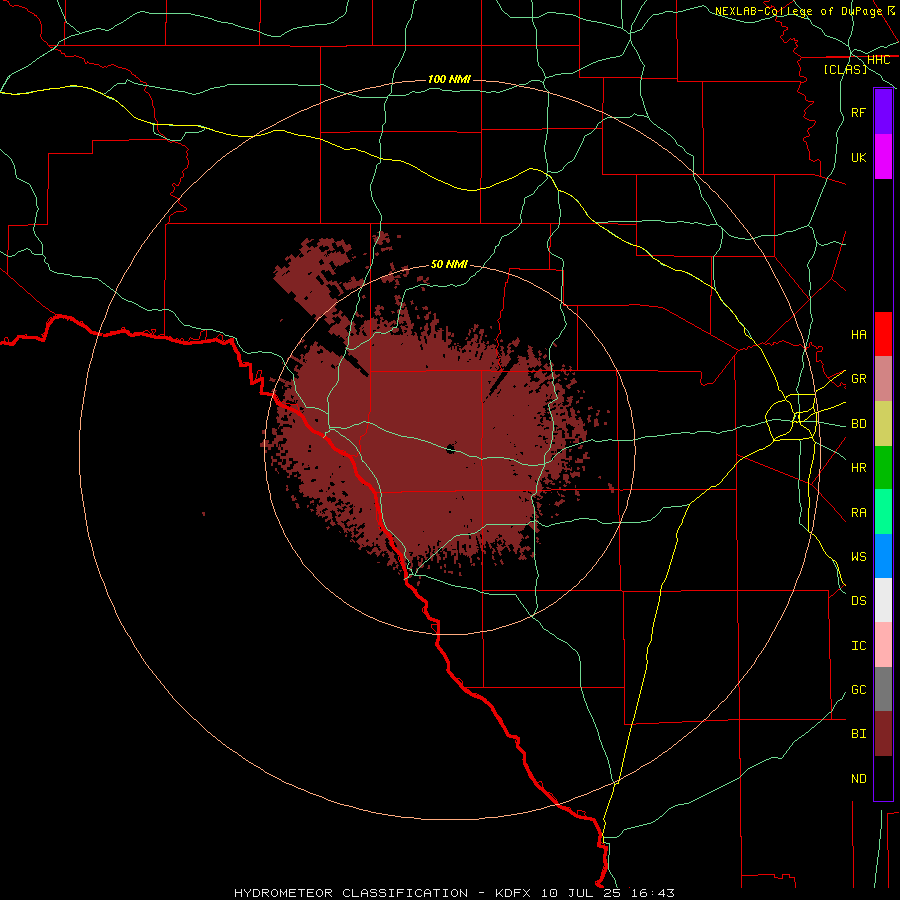Image resolution: width=900 pixels, height=900 pixels.
Task: Click the white DS legend swatch
Action: point(883,600)
